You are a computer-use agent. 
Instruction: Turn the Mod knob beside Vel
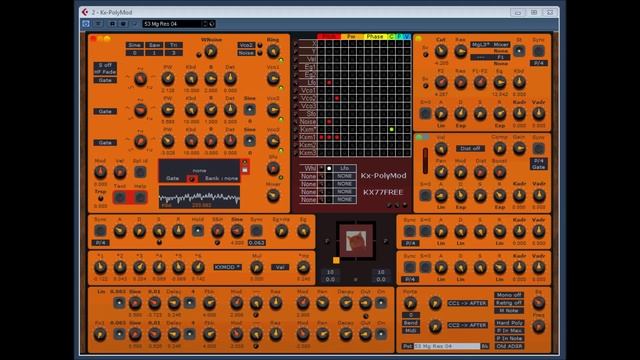pos(100,172)
